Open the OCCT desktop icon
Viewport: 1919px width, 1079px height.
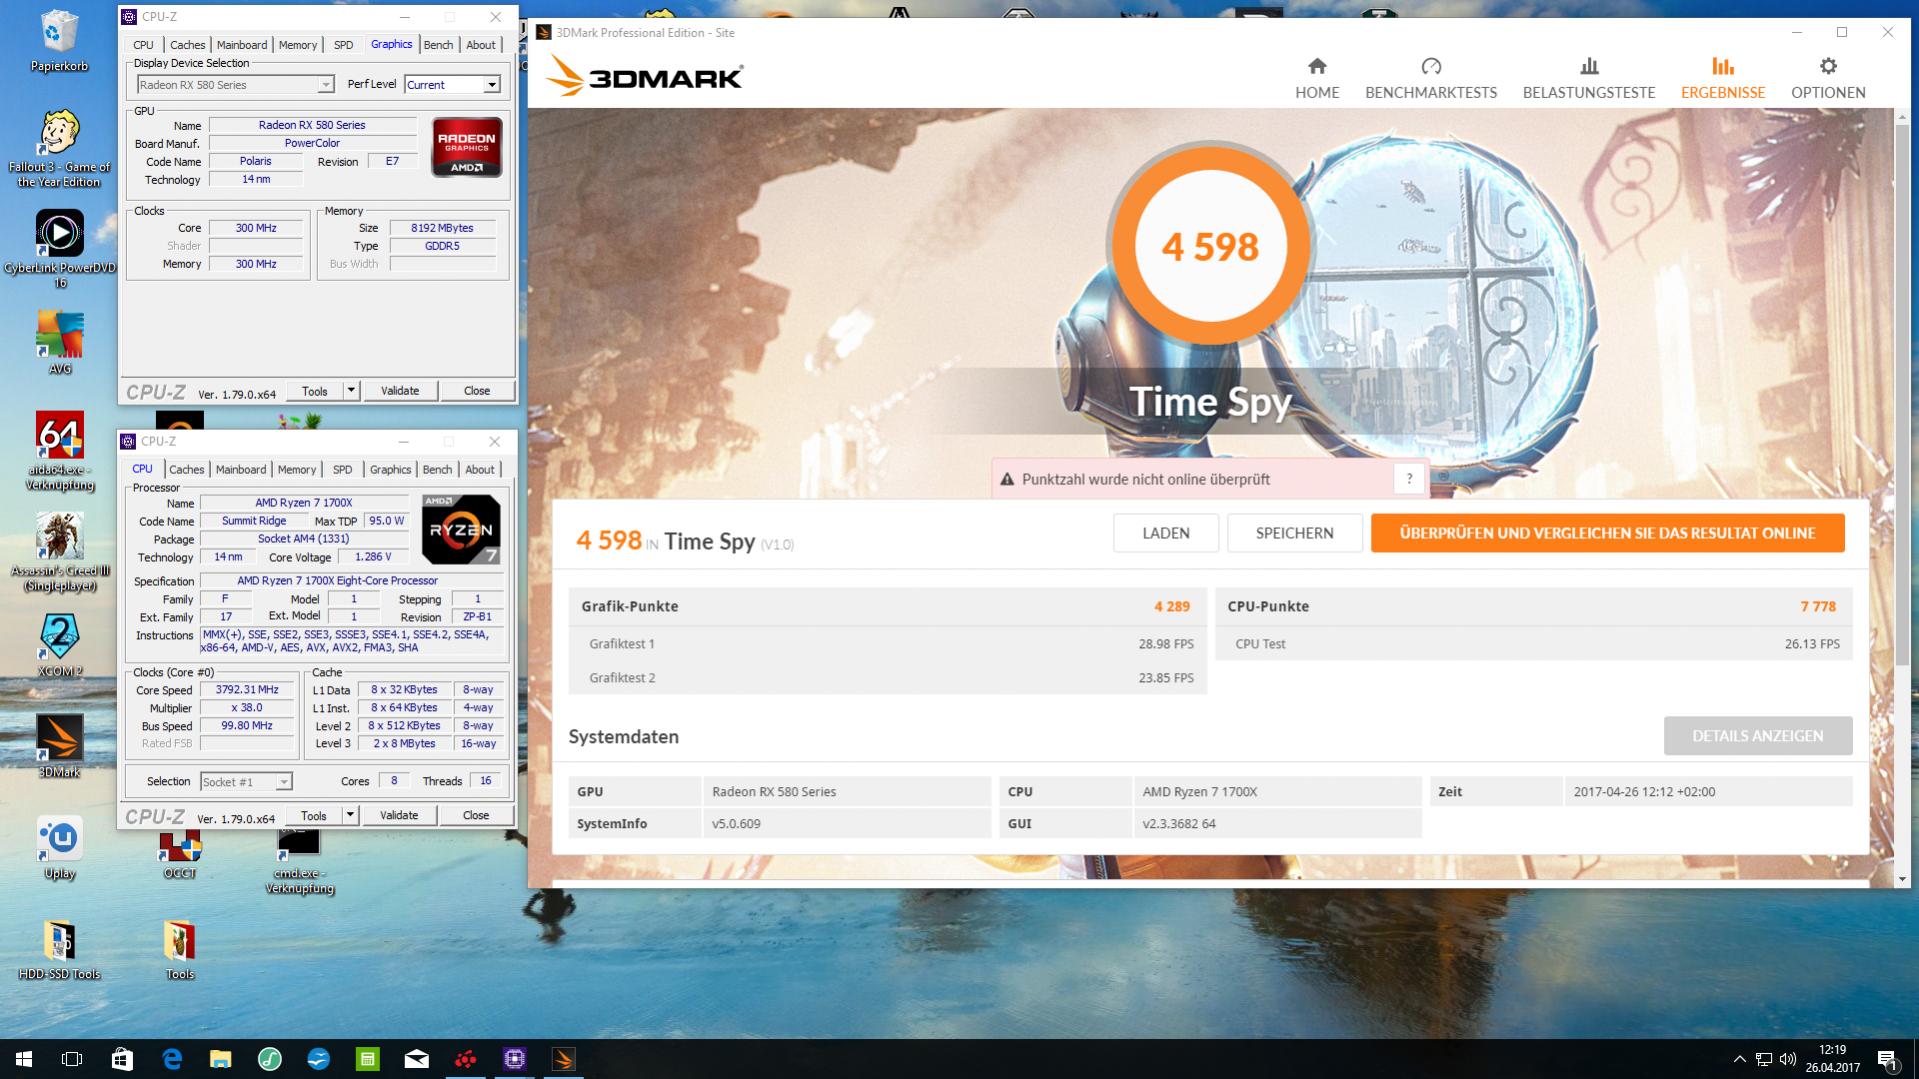(180, 855)
